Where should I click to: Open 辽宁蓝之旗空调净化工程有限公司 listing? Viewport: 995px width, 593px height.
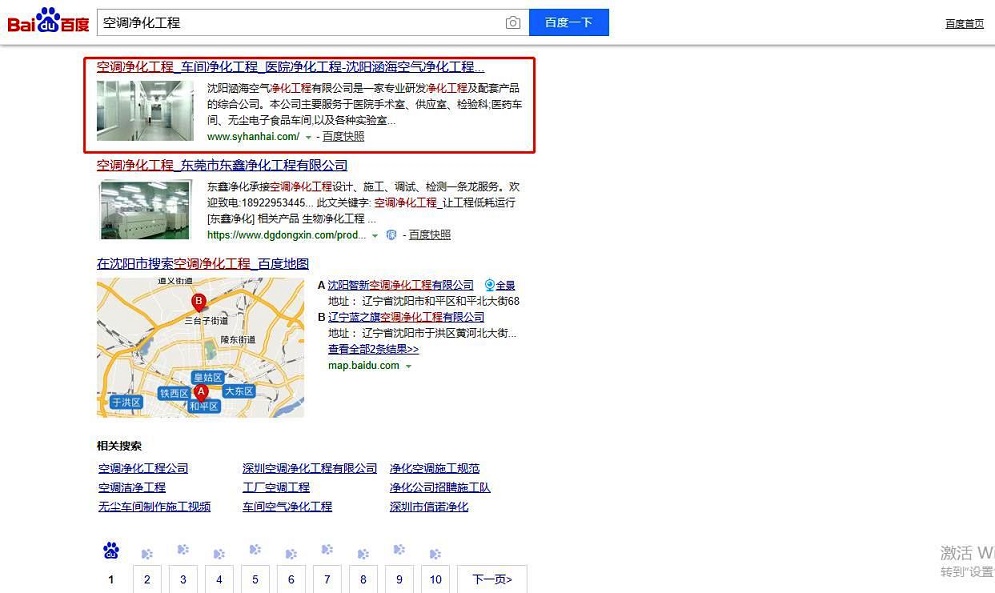pos(406,317)
